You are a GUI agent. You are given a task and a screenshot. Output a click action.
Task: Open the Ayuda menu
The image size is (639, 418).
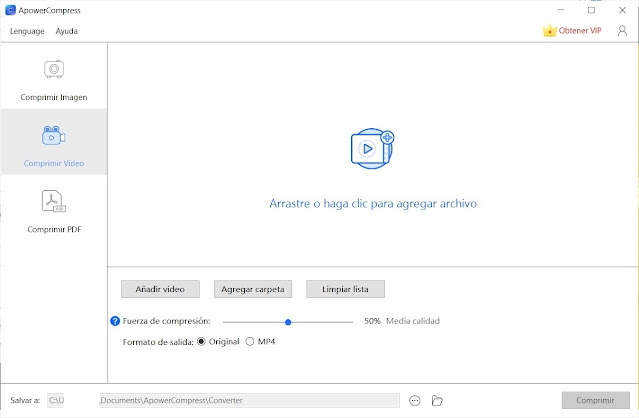tap(66, 31)
